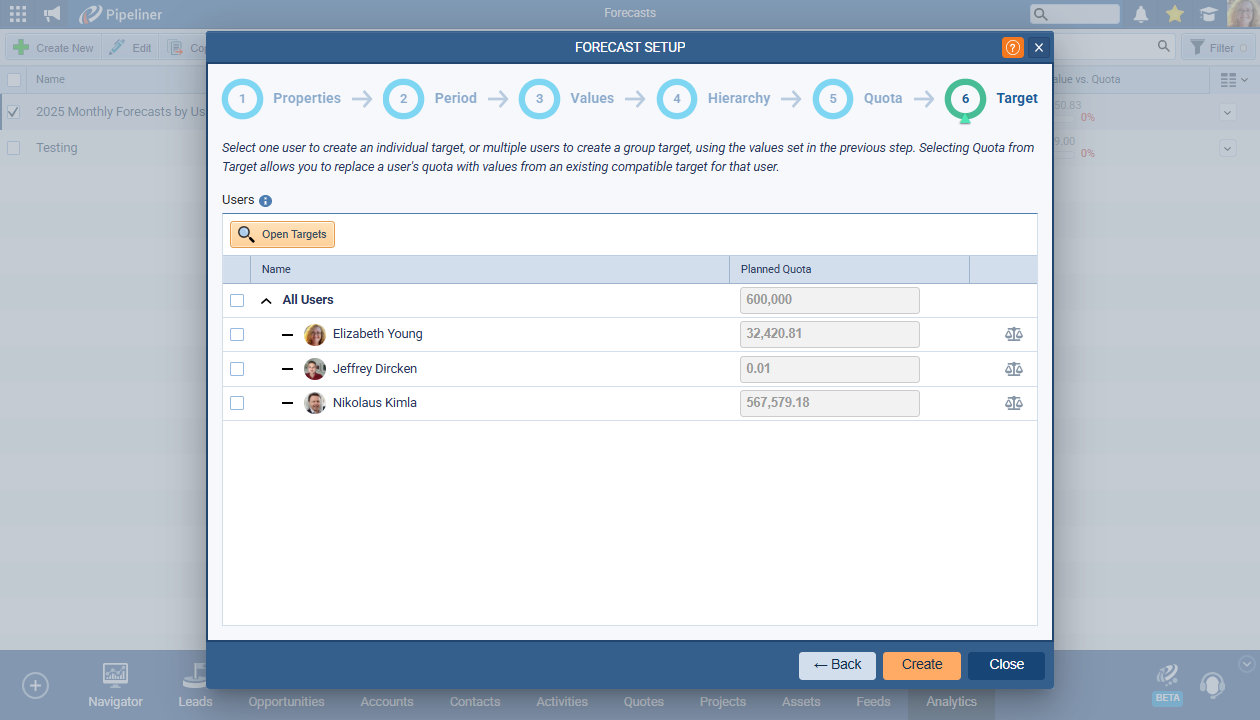Screen dimensions: 1260x720
Task: Click the Create button
Action: (x=921, y=665)
